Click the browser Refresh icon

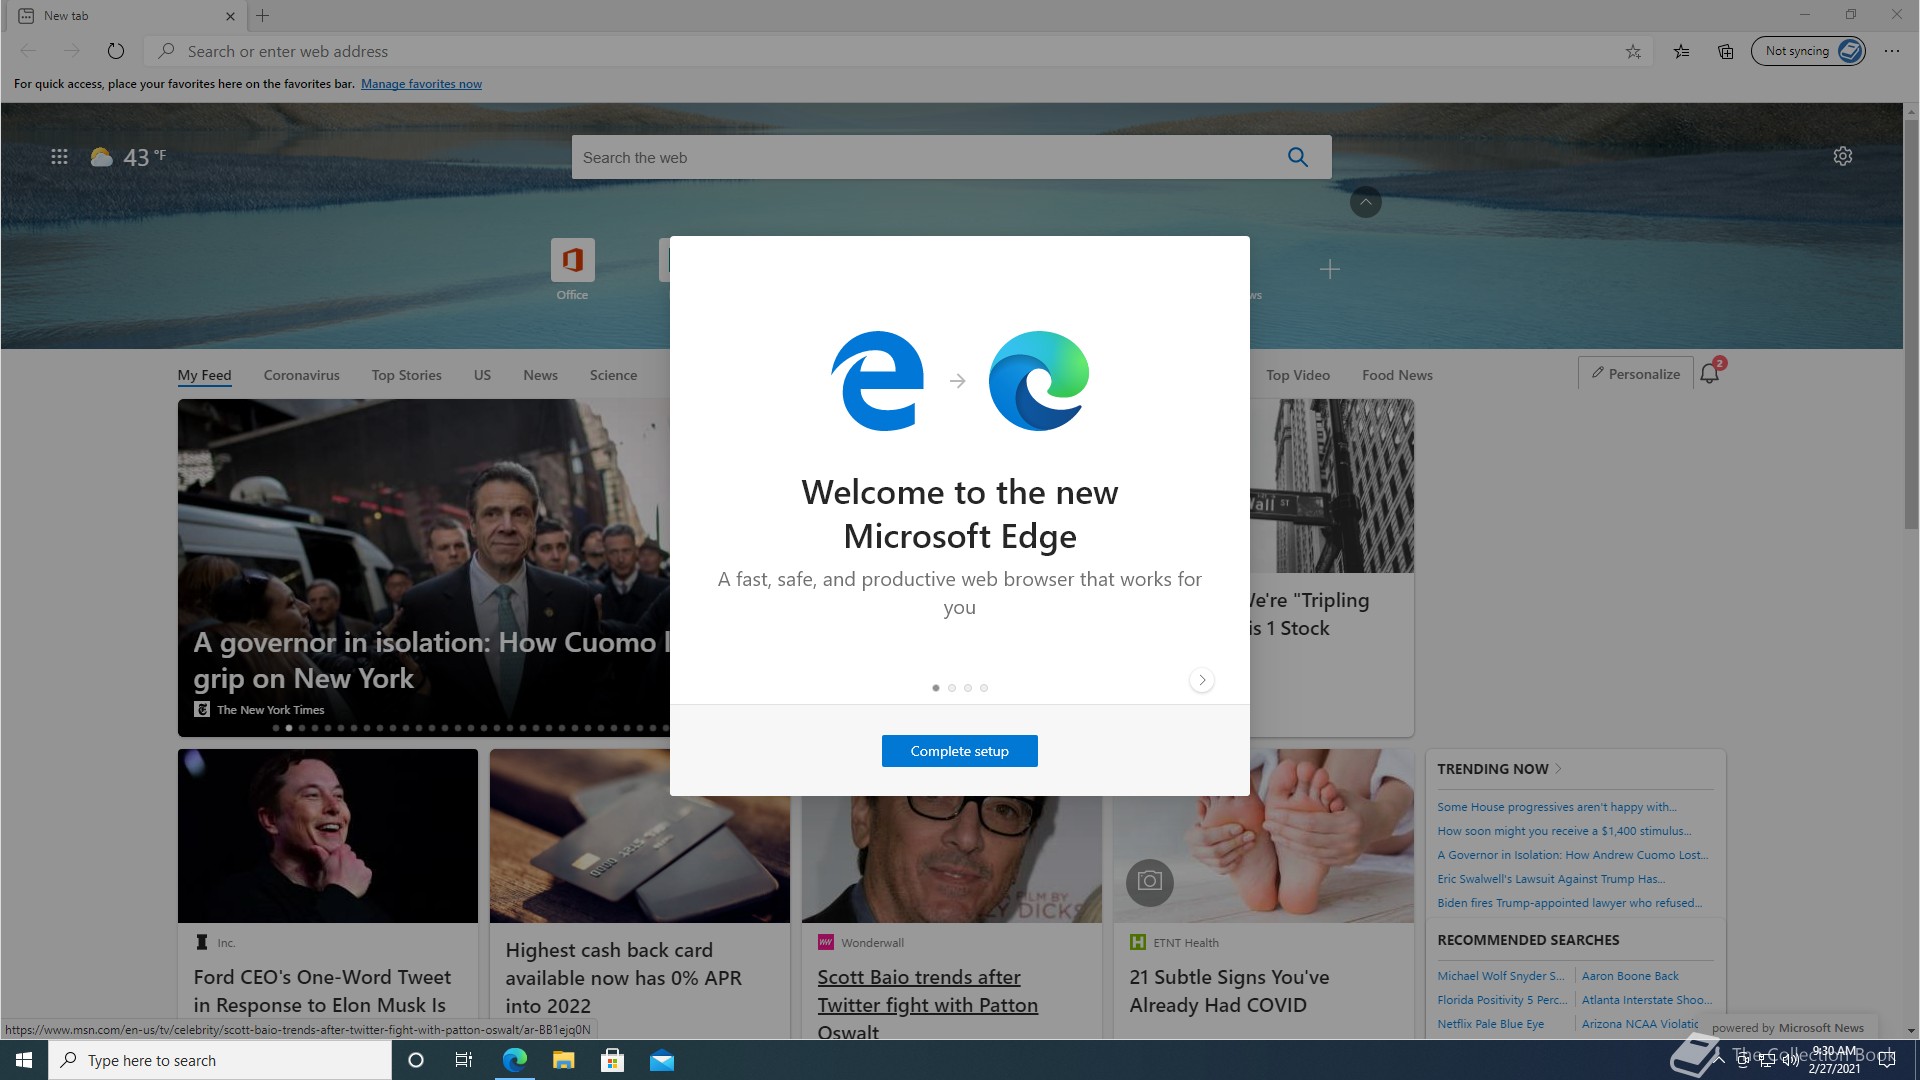(x=116, y=51)
